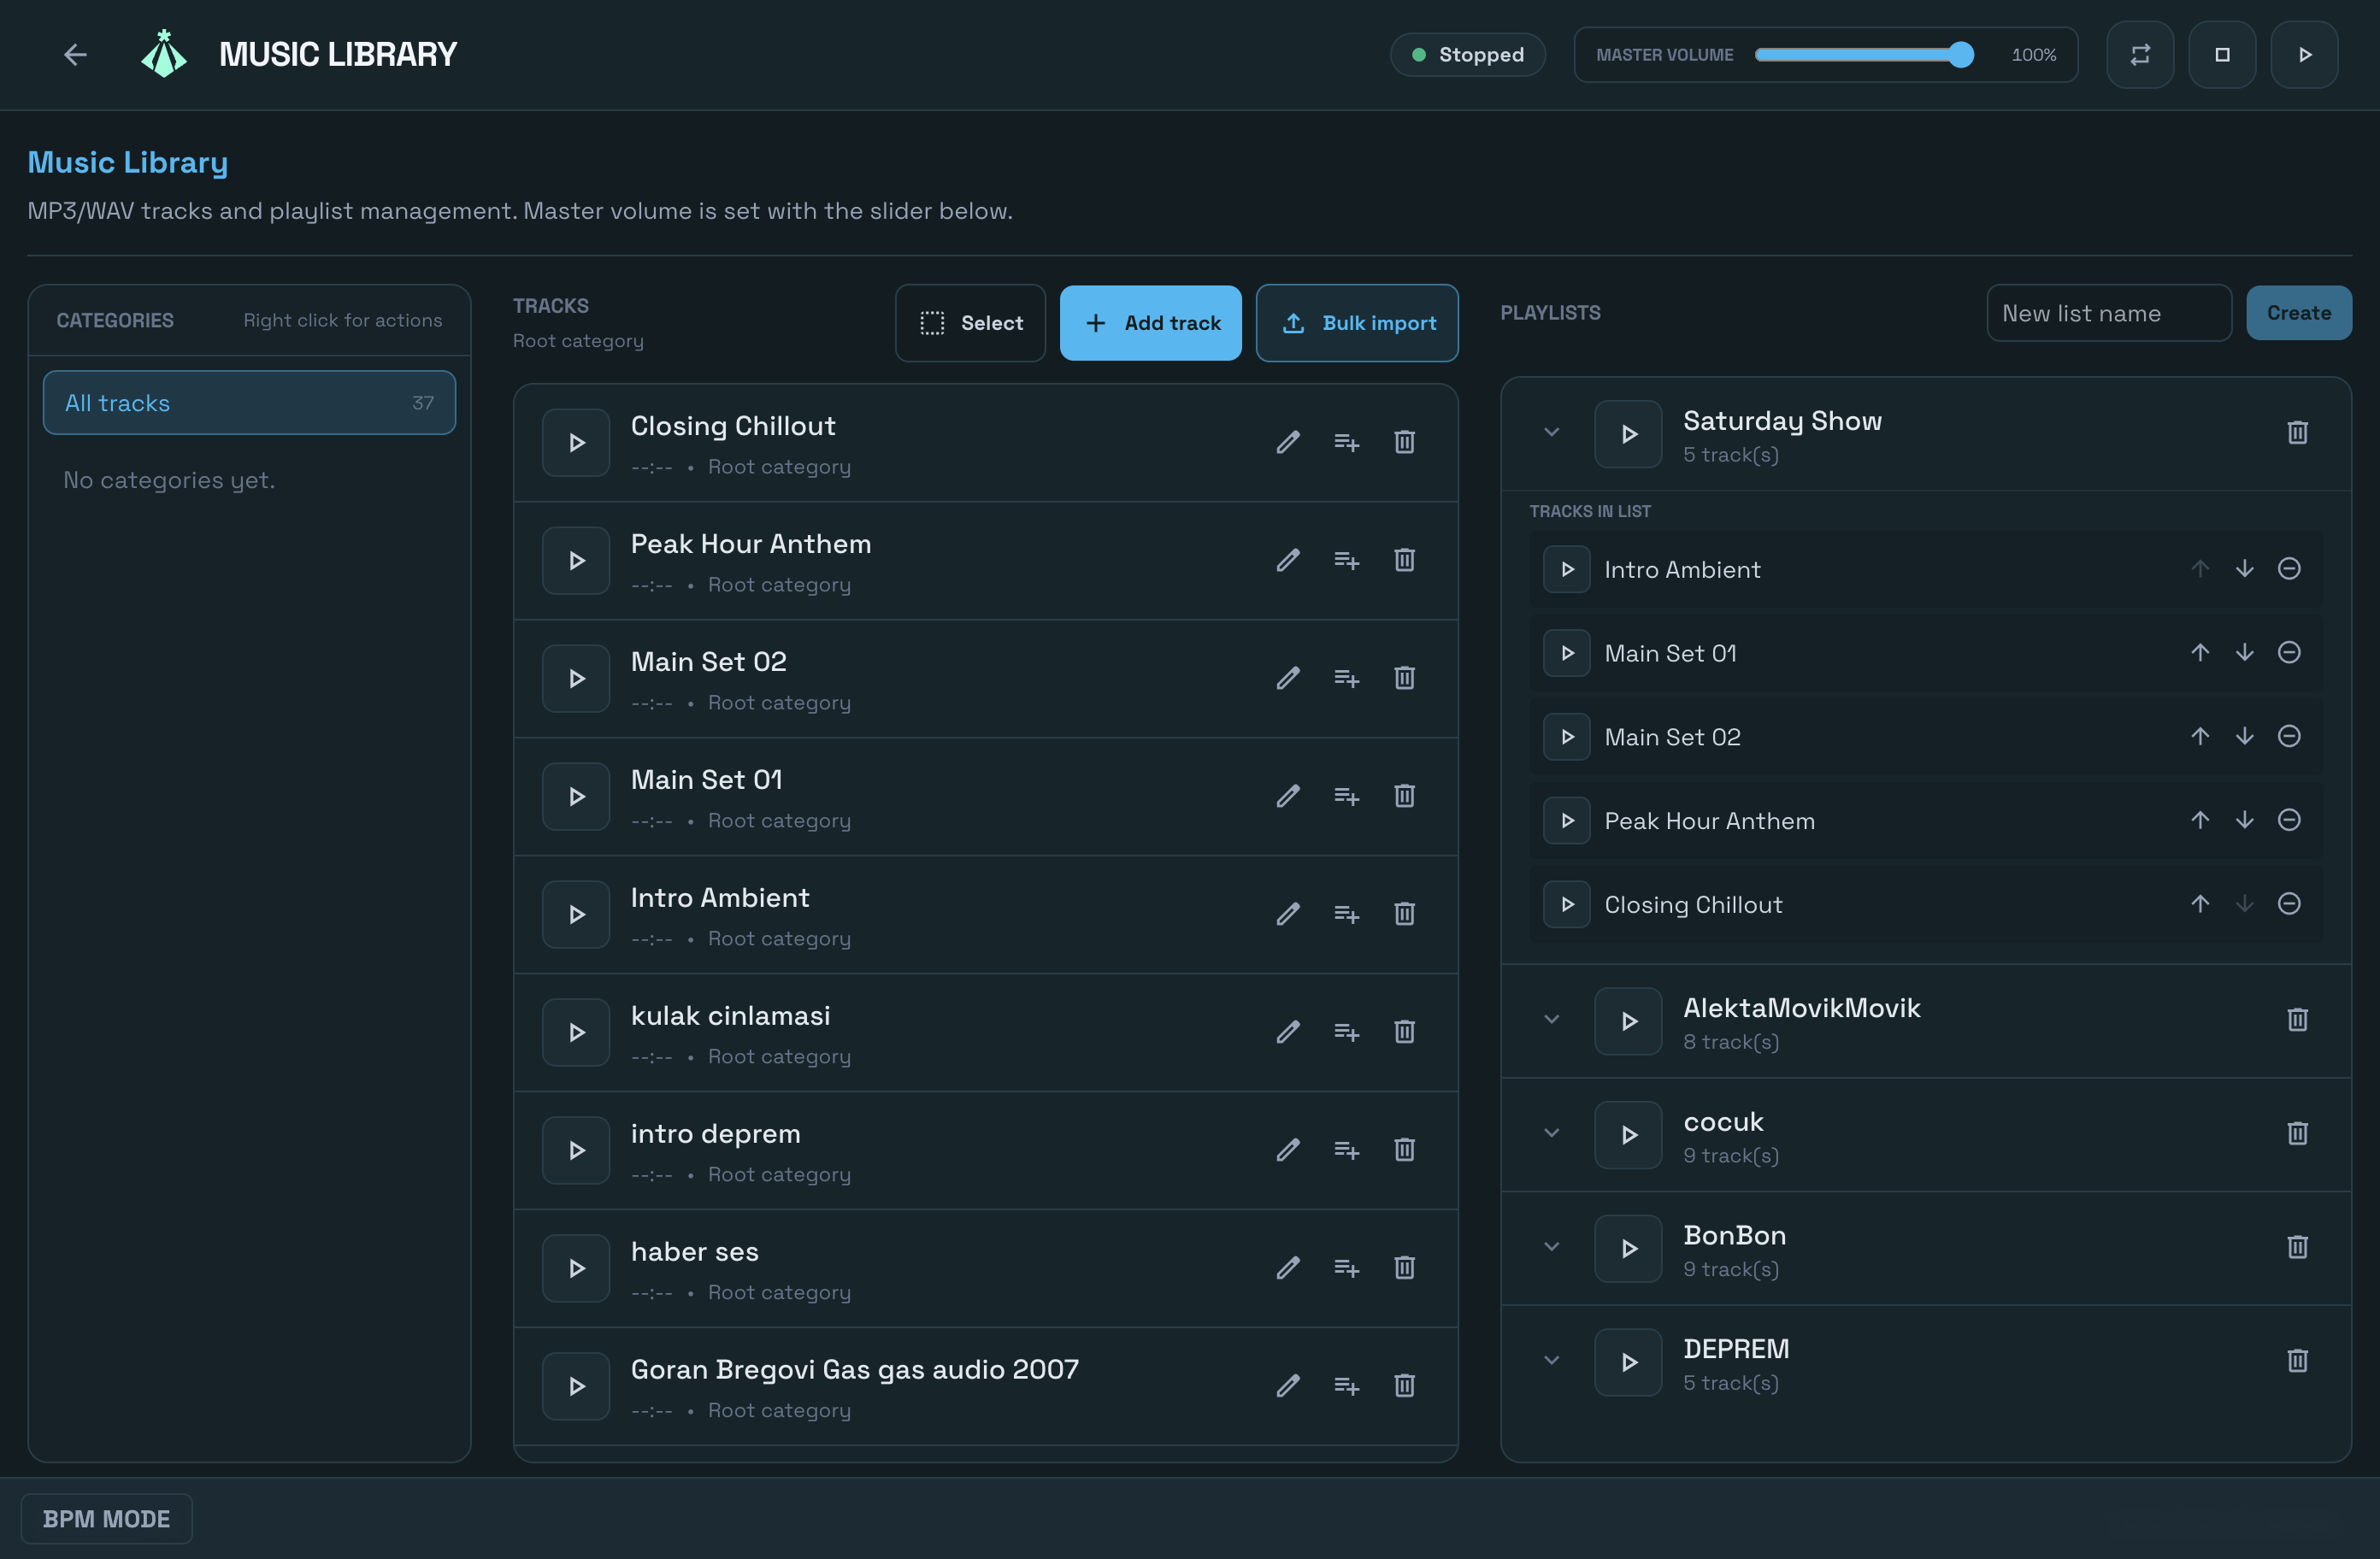Play the DEPREM playlist
Image resolution: width=2380 pixels, height=1559 pixels.
[x=1628, y=1362]
